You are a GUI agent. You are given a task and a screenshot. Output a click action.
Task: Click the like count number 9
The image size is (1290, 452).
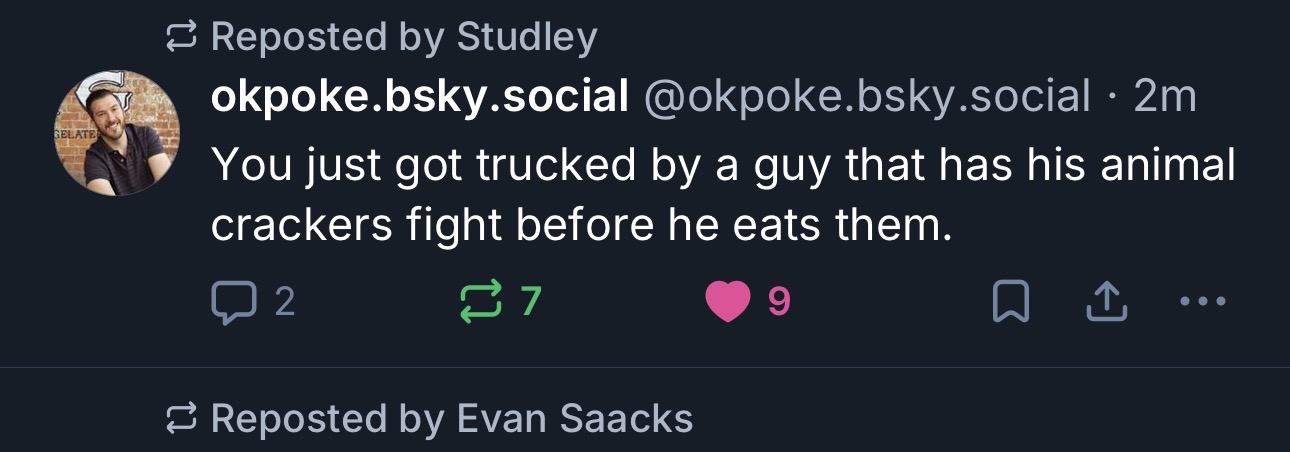coord(779,302)
